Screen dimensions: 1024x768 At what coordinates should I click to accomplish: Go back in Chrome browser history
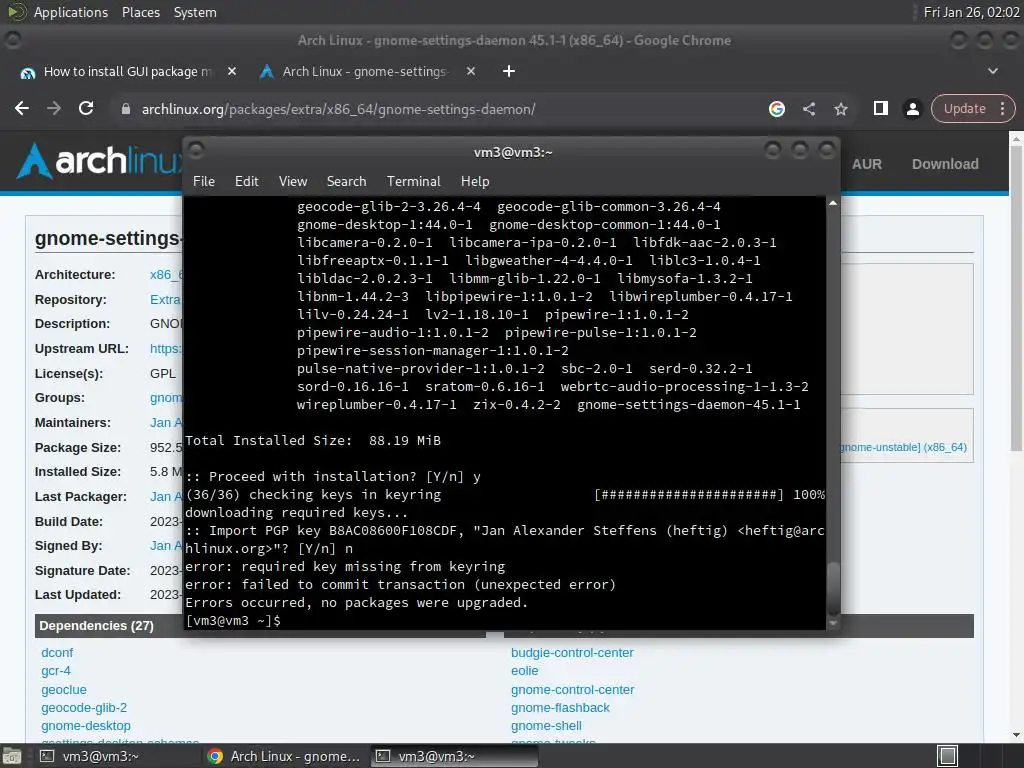point(22,108)
